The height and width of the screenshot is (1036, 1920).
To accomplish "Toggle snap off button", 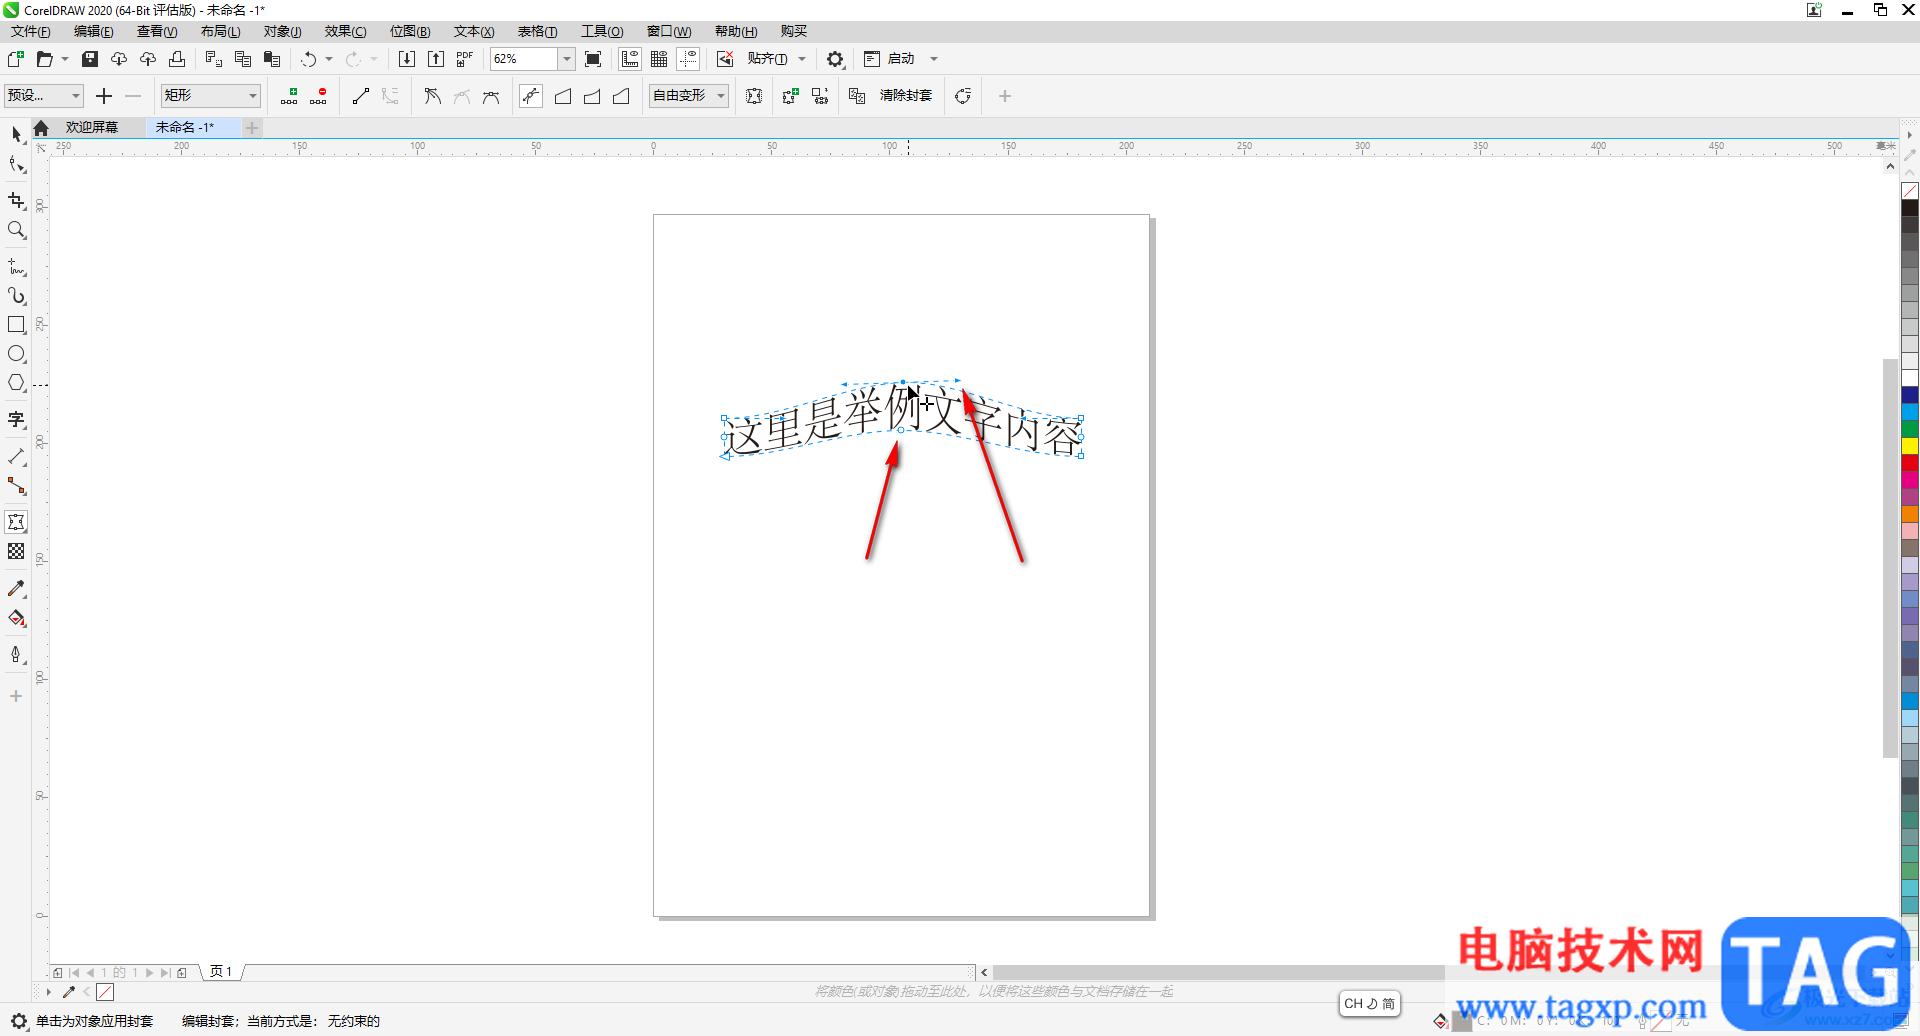I will pyautogui.click(x=725, y=59).
